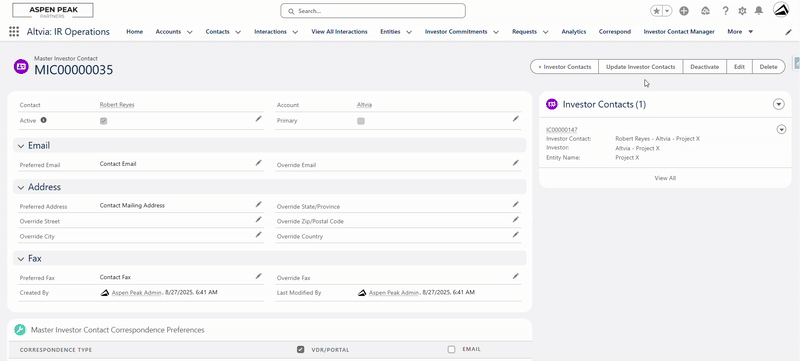Toggle the Primary checkbox

click(x=361, y=121)
